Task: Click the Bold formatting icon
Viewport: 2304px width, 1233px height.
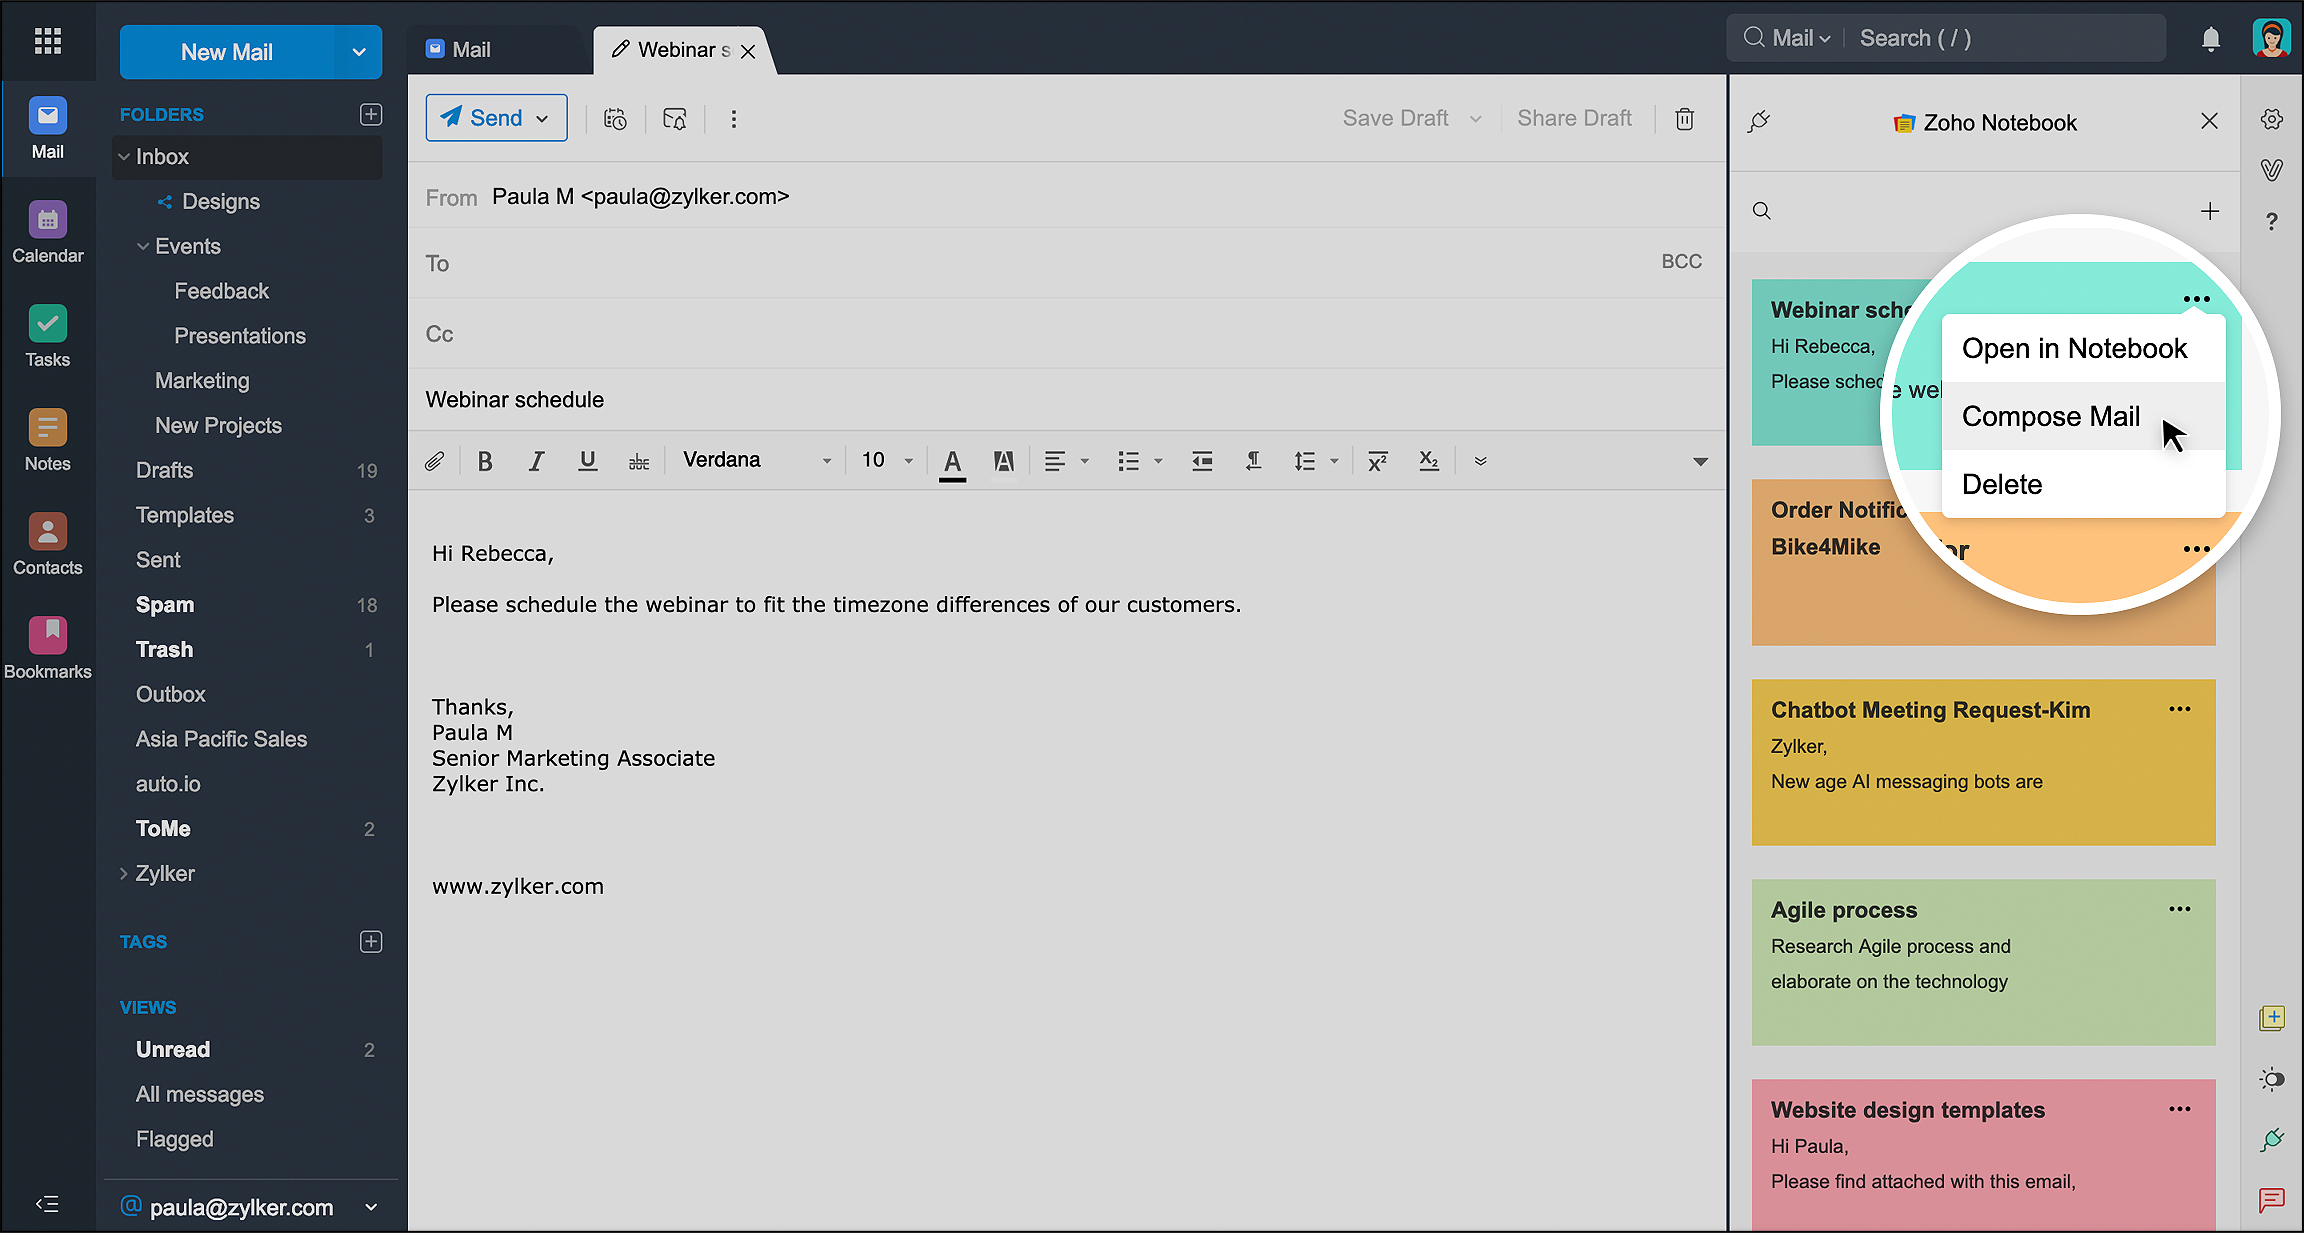Action: tap(485, 460)
